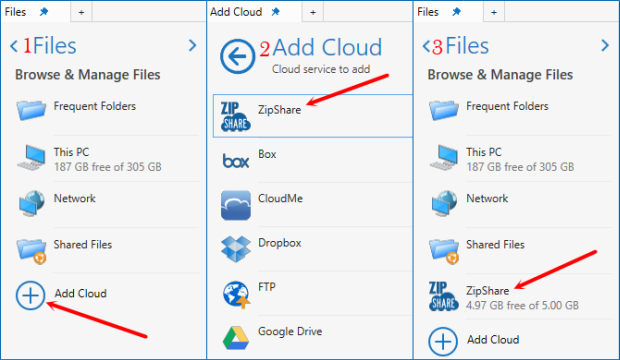This screenshot has height=360, width=620.
Task: Pin the third panel's Files tab
Action: click(456, 12)
